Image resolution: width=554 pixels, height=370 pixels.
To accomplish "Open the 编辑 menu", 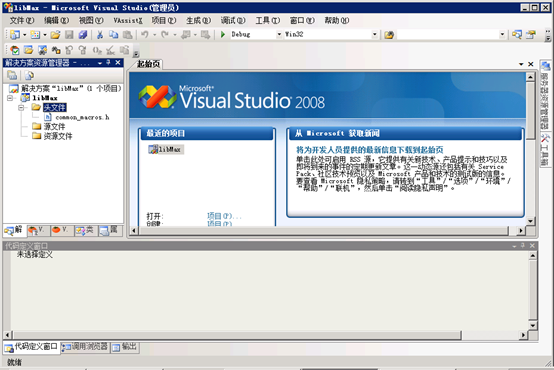I will 56,20.
